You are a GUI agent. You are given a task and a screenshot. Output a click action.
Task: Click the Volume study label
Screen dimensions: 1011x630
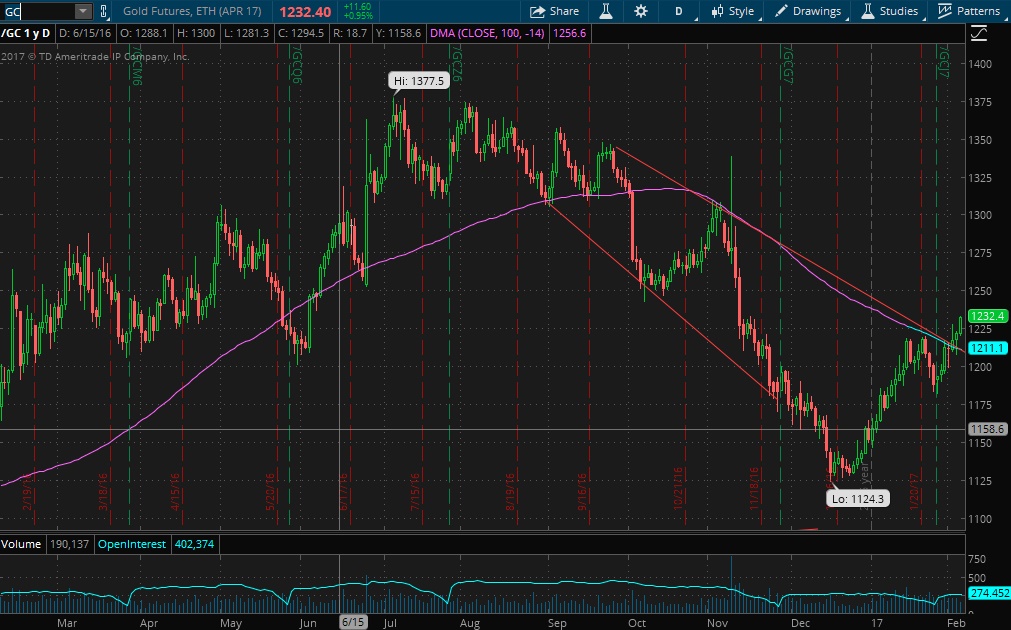point(21,544)
